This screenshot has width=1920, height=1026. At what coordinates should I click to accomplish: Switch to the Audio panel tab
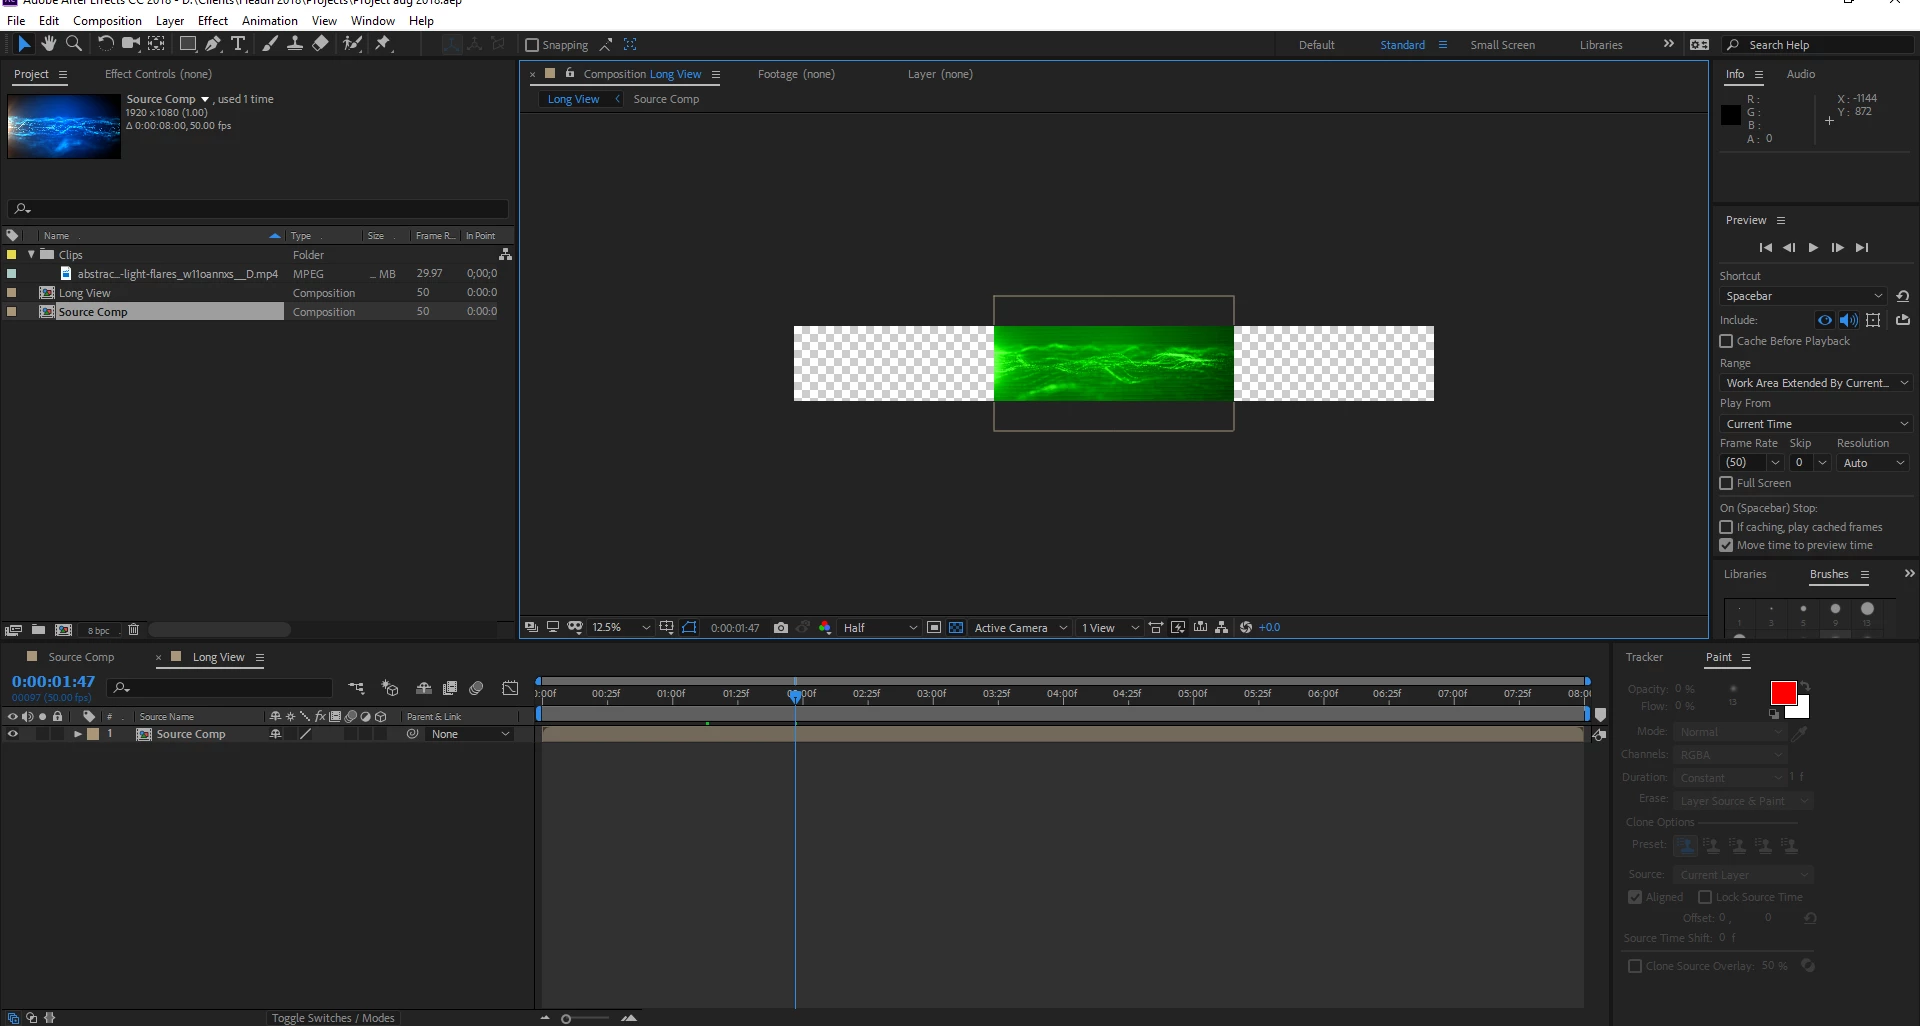(1801, 74)
